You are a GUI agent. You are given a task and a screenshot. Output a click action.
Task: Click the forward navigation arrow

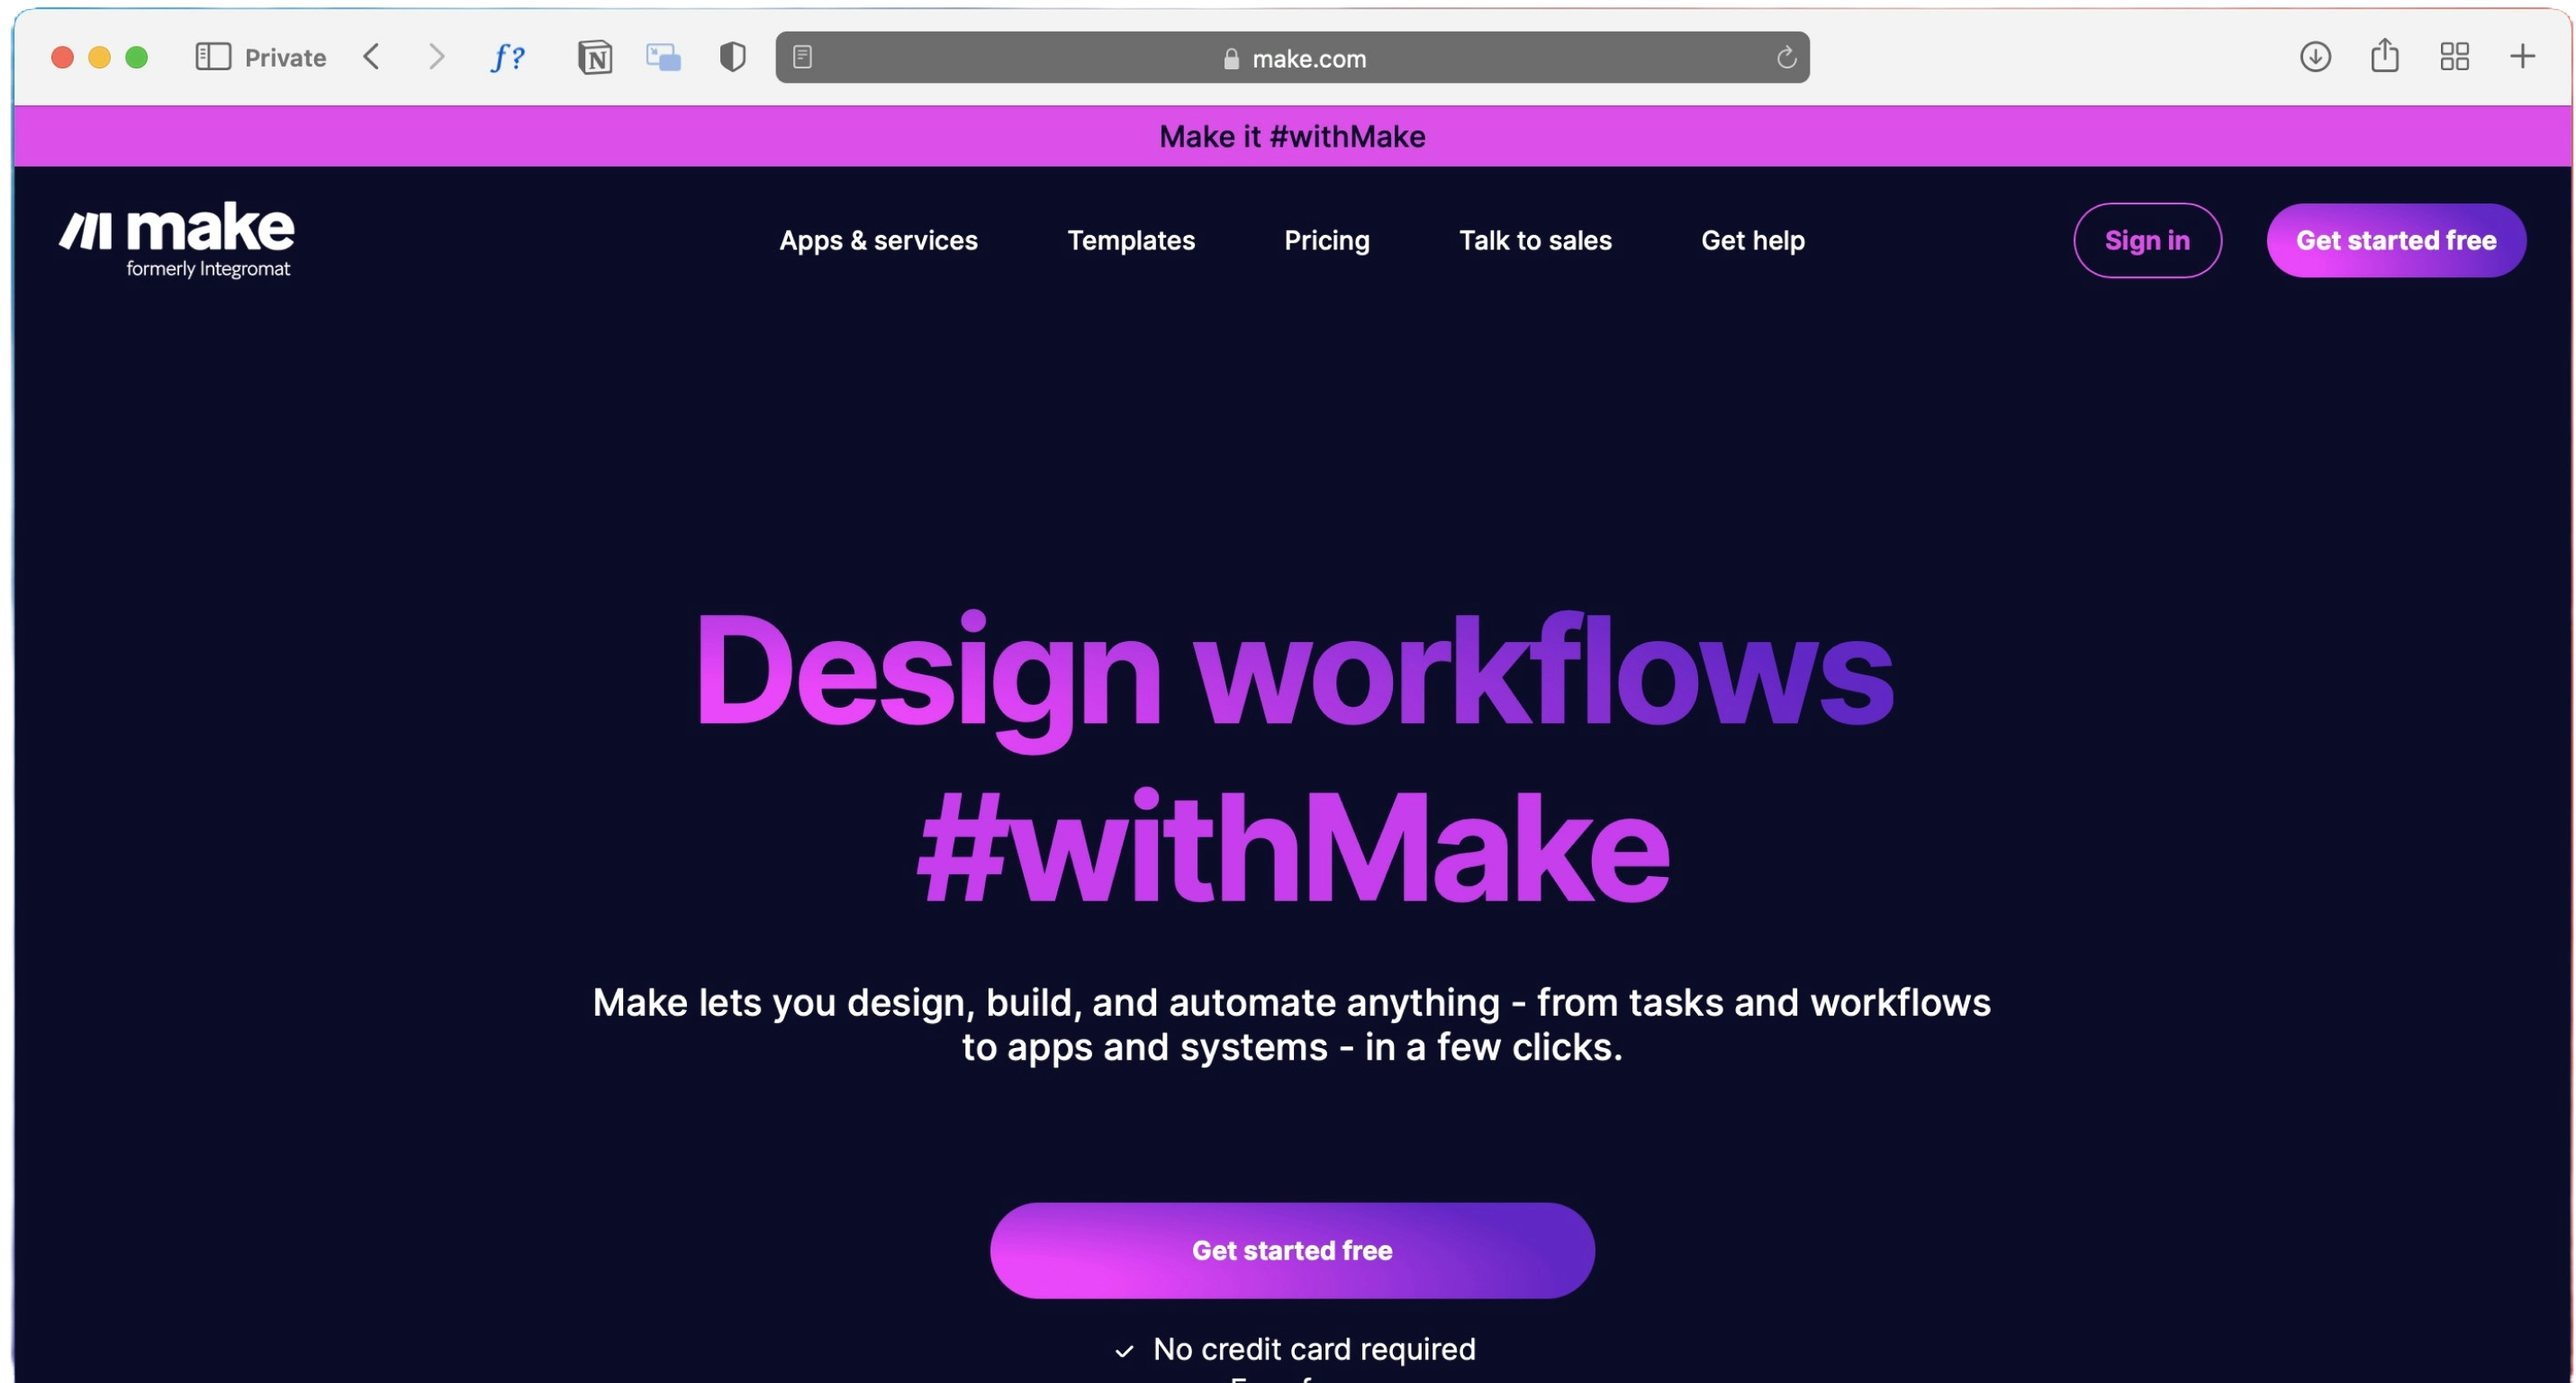click(436, 57)
